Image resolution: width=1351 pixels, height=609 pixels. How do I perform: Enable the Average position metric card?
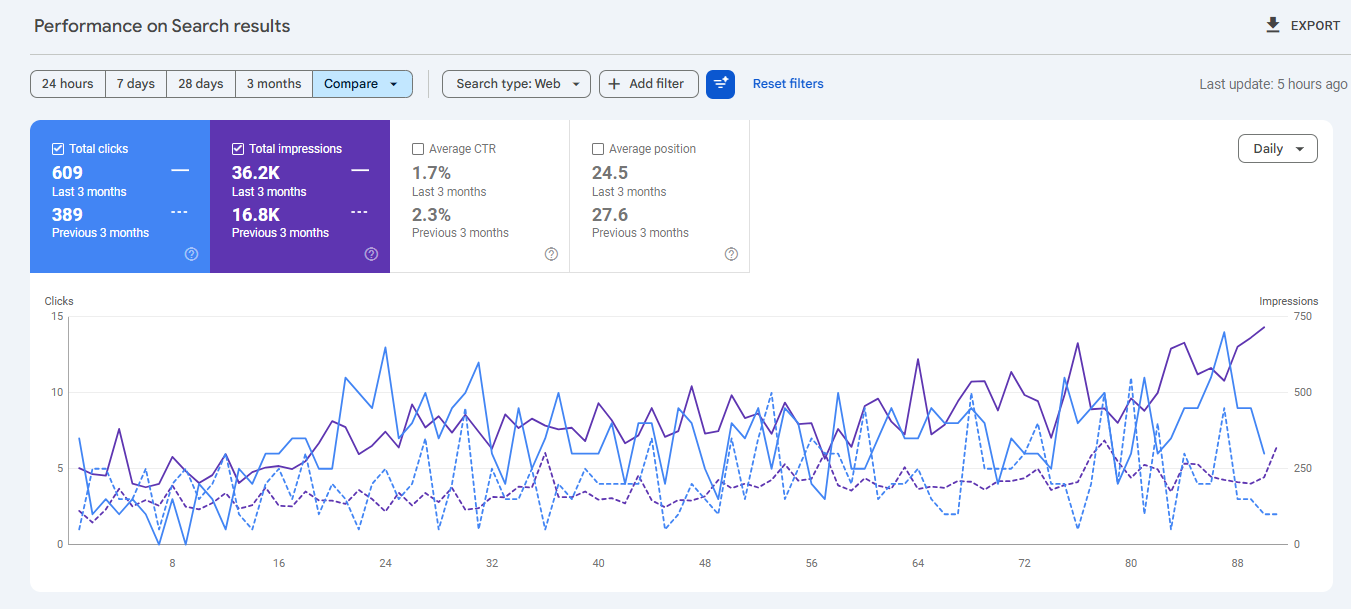pos(598,148)
